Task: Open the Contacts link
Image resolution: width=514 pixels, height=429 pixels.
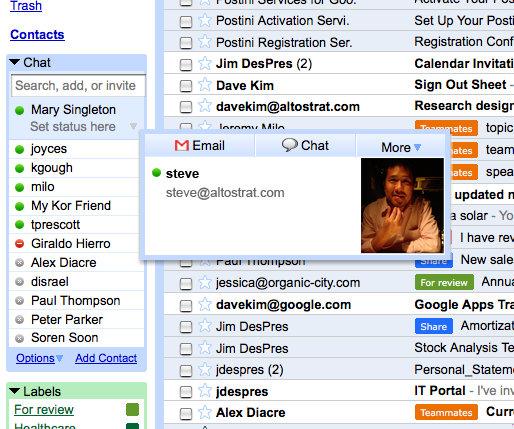Action: (37, 35)
